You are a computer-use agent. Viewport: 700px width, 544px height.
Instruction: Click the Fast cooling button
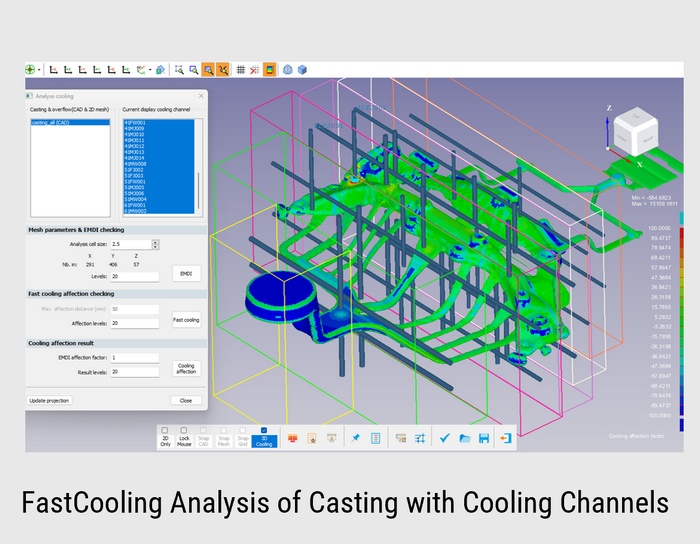pos(186,320)
